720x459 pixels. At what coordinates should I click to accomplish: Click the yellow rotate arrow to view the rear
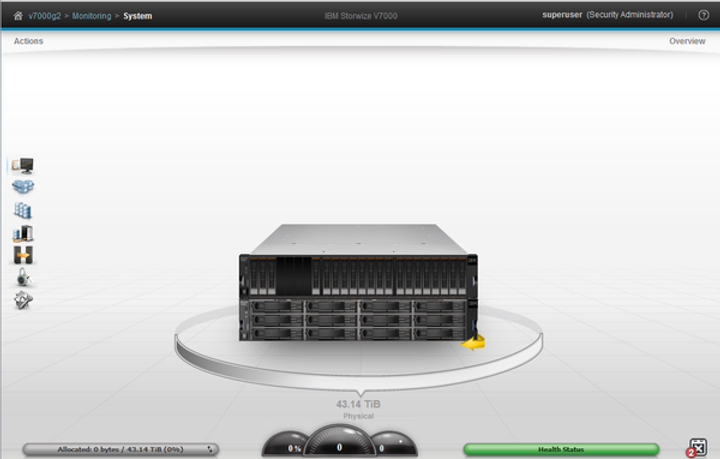(473, 342)
